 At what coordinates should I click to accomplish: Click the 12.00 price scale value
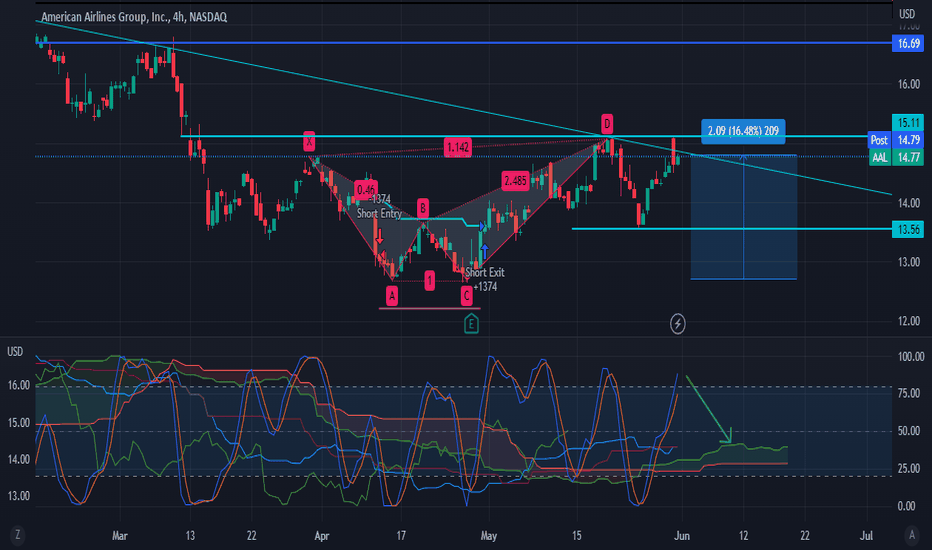[908, 321]
